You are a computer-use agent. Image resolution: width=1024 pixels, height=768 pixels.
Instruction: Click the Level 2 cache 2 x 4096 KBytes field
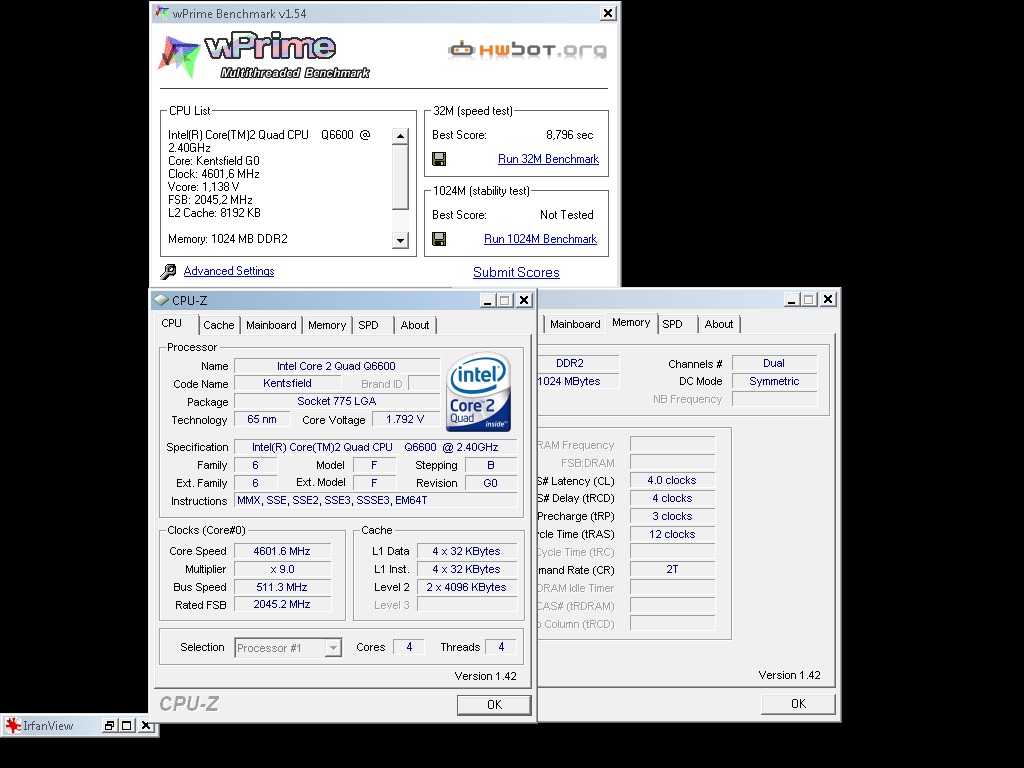click(x=466, y=587)
